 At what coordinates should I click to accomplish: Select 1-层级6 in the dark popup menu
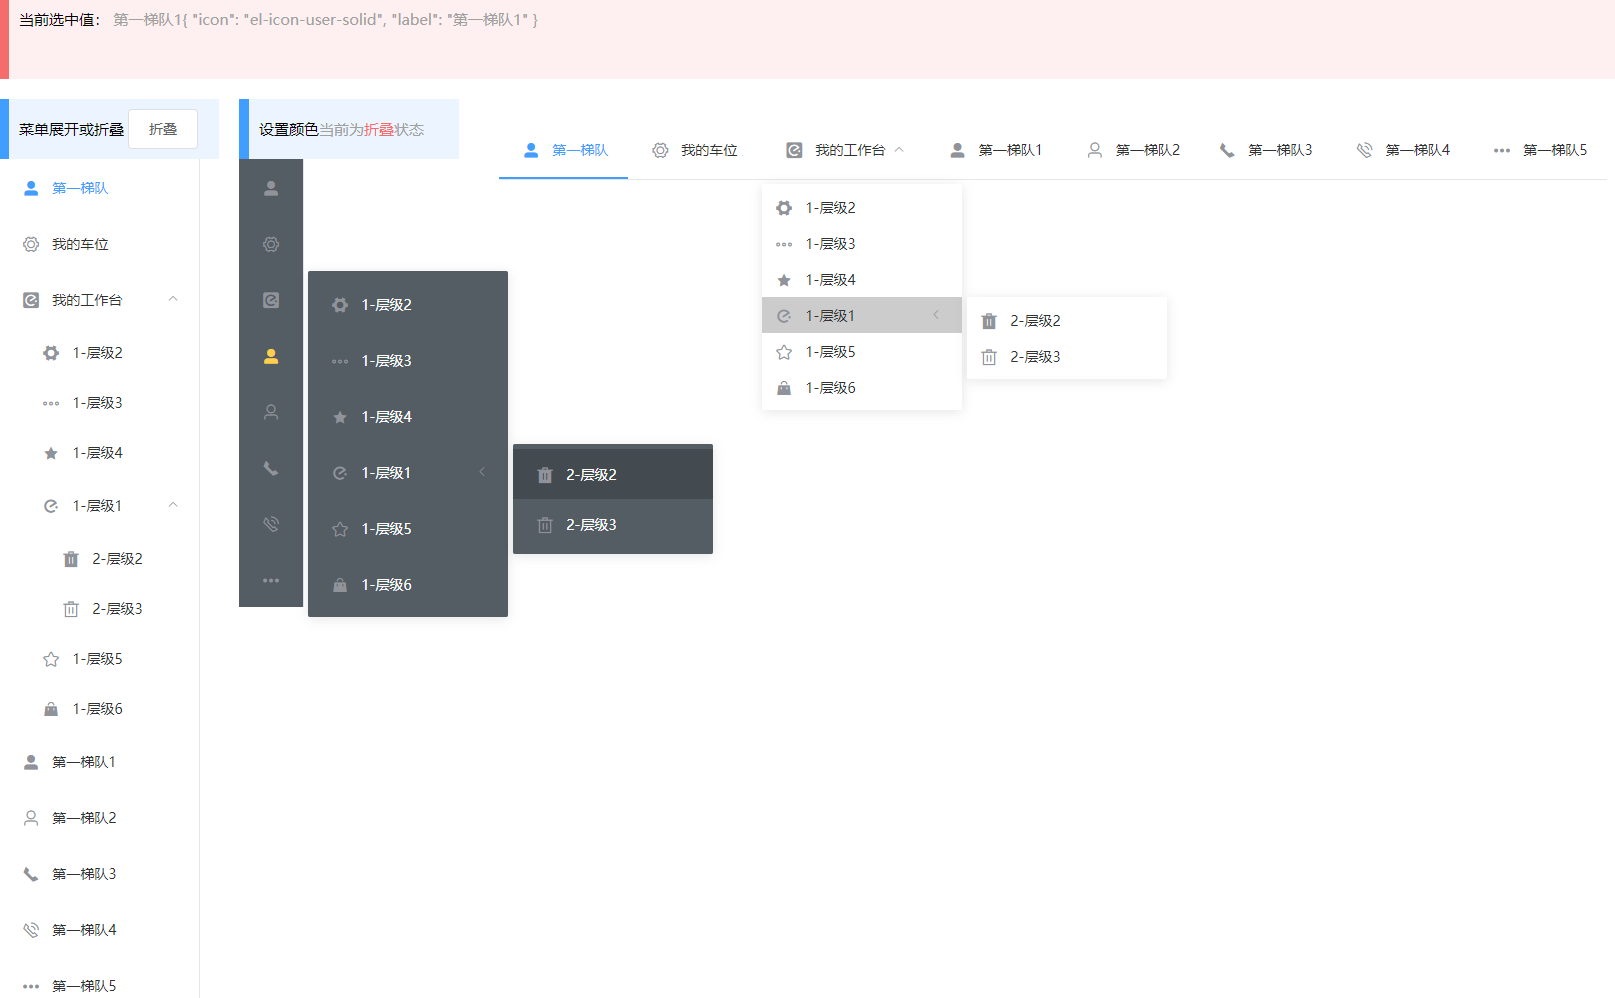[408, 585]
